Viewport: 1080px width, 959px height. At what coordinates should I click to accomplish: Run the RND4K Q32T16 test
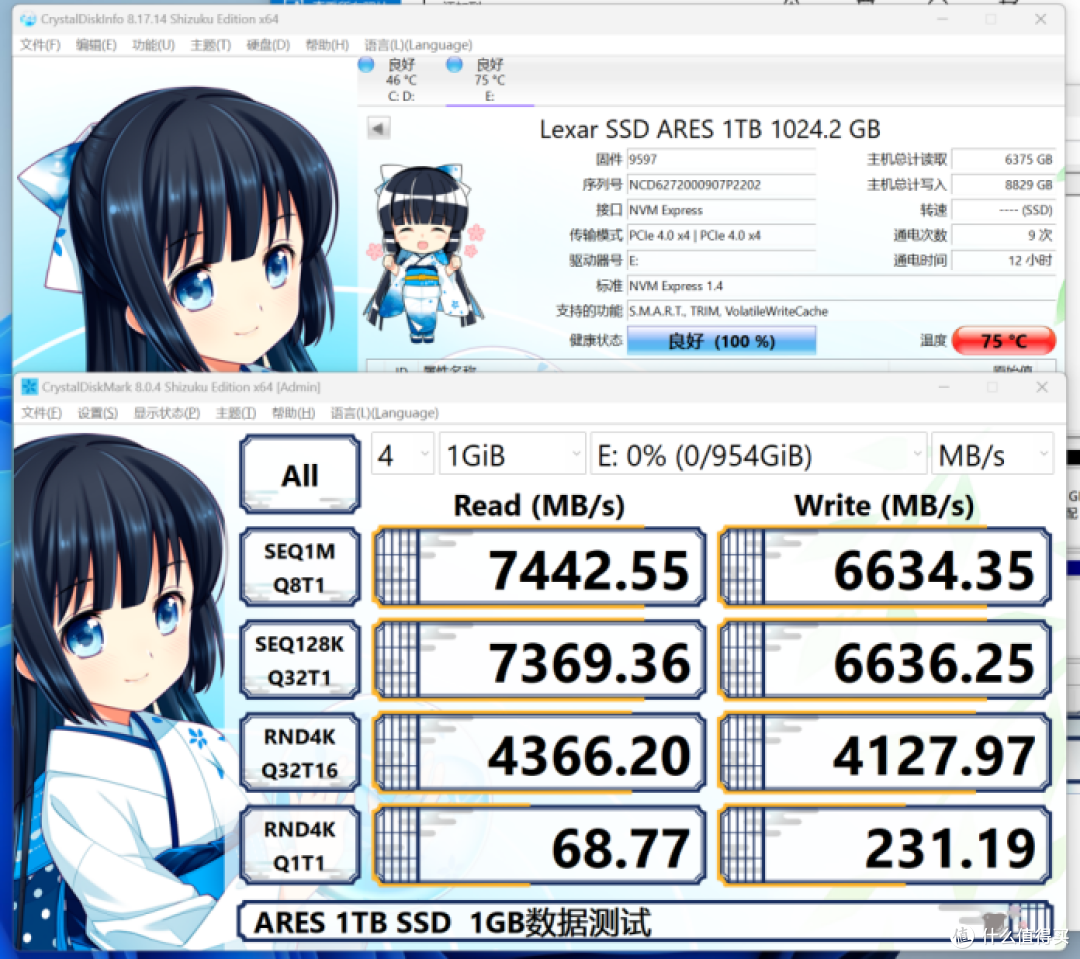(300, 752)
